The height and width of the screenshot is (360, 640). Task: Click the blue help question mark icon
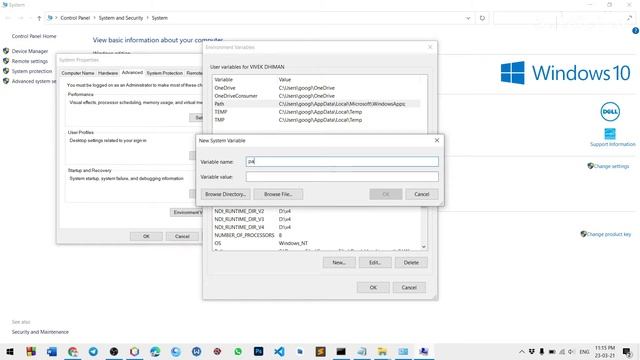636,31
